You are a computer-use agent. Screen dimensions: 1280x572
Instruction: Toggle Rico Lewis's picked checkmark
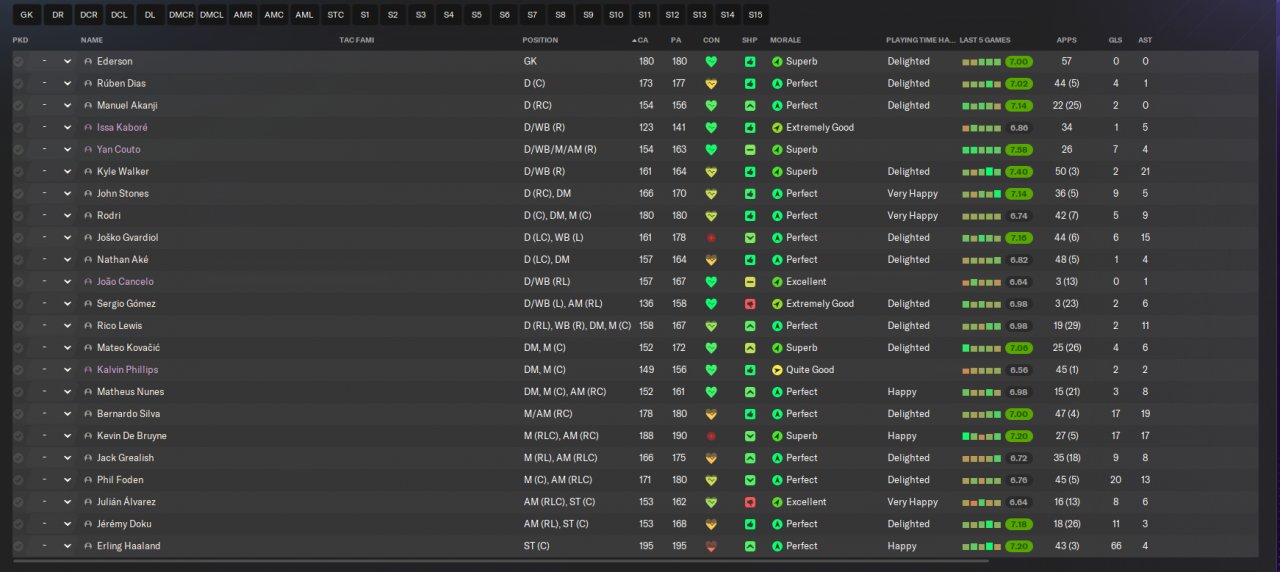(18, 326)
